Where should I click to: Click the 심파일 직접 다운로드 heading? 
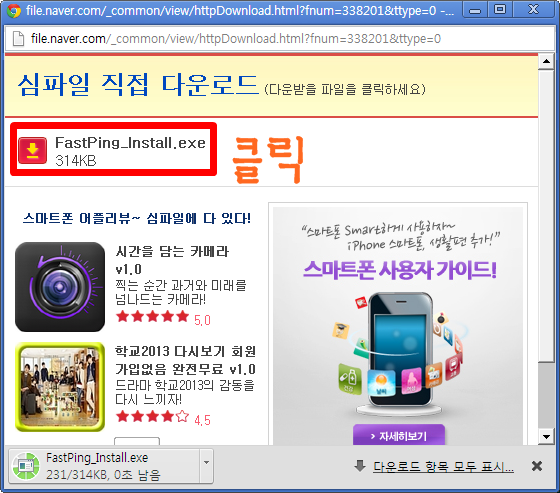pyautogui.click(x=138, y=85)
